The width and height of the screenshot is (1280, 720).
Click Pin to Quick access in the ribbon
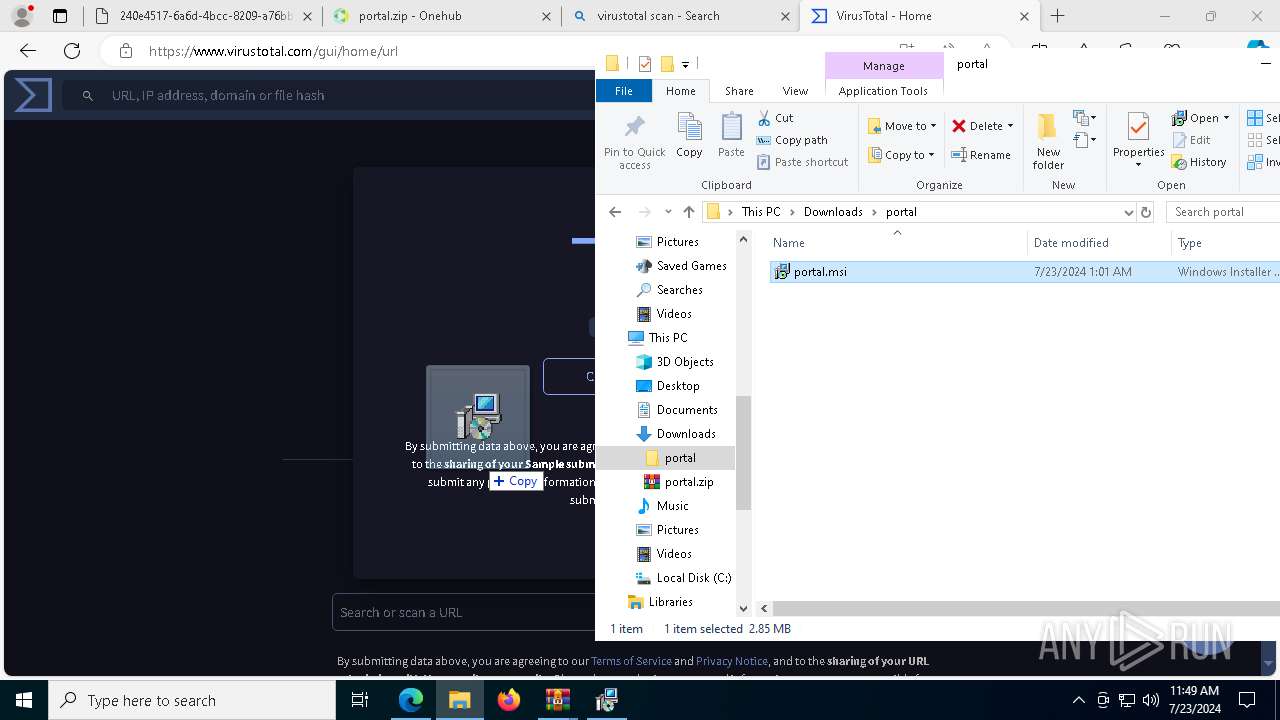point(634,141)
